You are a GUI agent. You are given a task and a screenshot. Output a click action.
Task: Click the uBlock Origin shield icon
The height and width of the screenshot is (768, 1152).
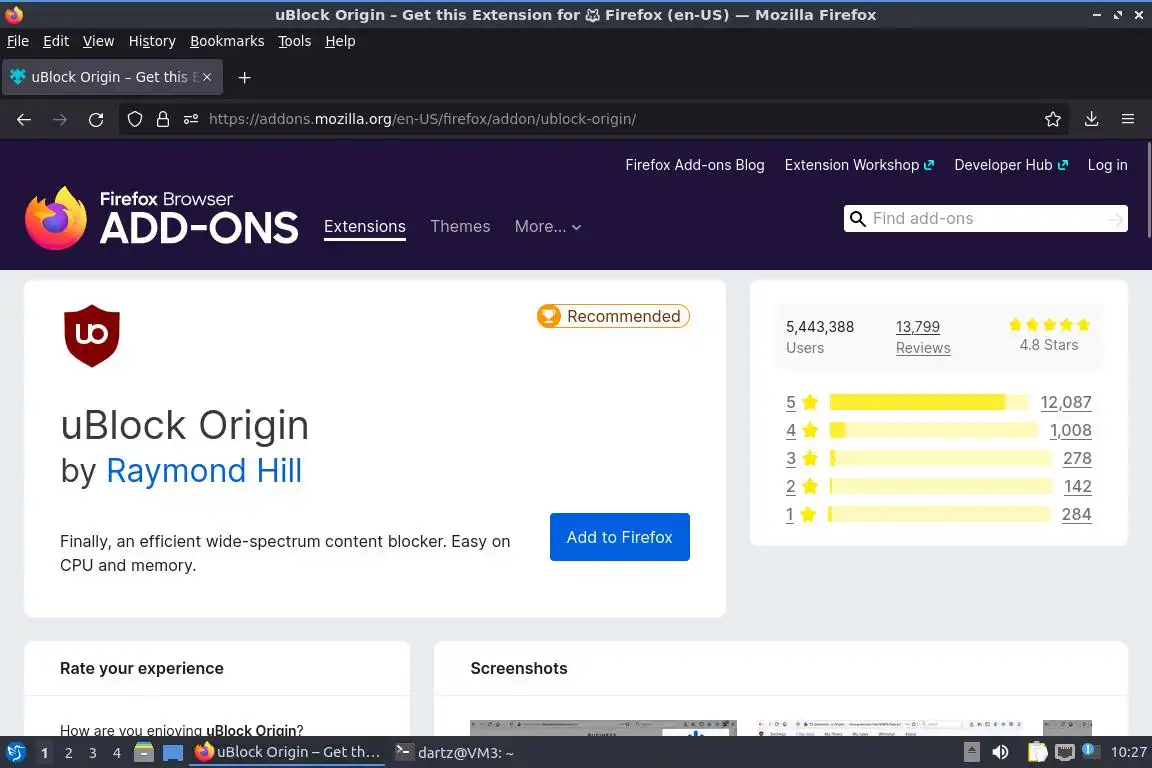[92, 335]
